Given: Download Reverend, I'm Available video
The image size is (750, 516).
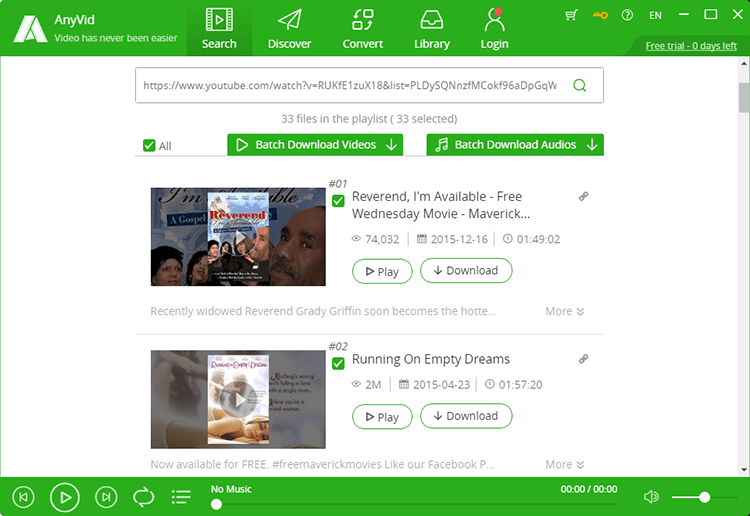Looking at the screenshot, I should (466, 271).
